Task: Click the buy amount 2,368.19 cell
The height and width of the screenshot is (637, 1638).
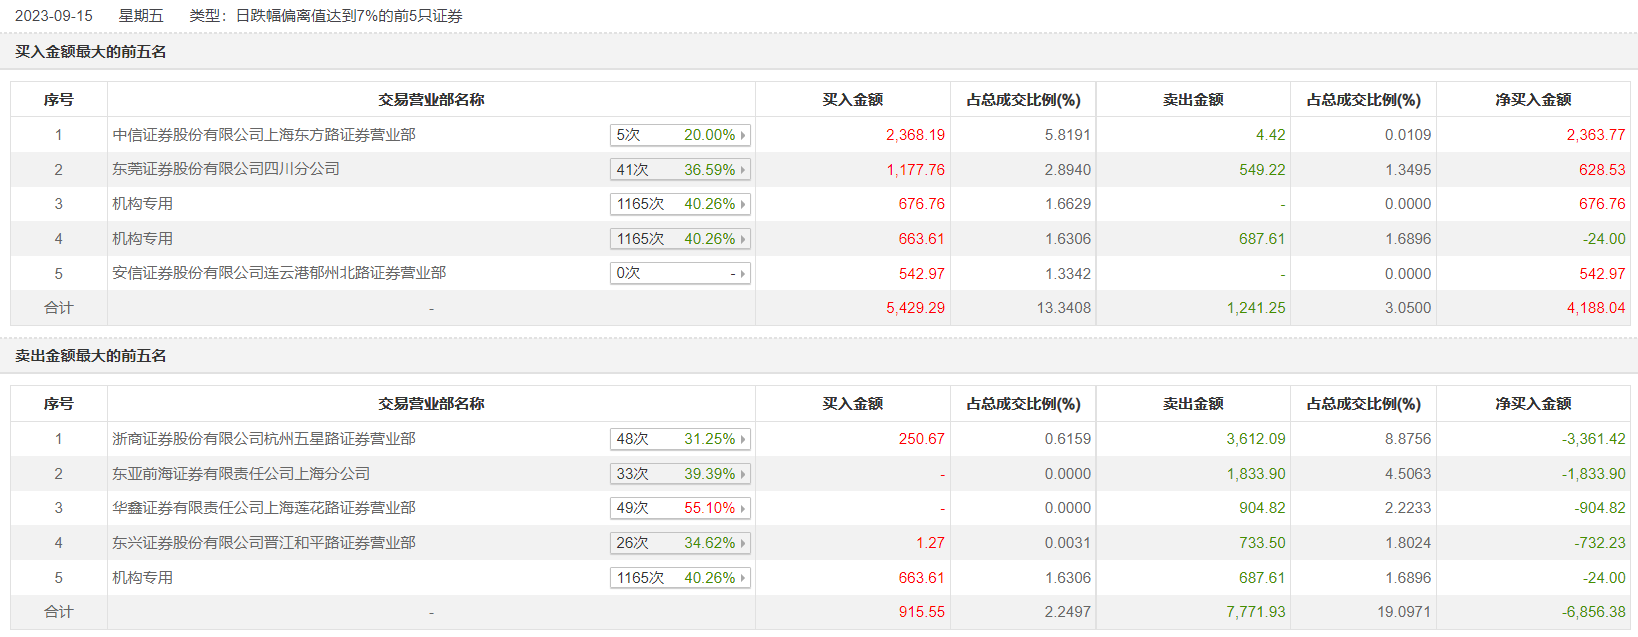Action: [x=915, y=135]
